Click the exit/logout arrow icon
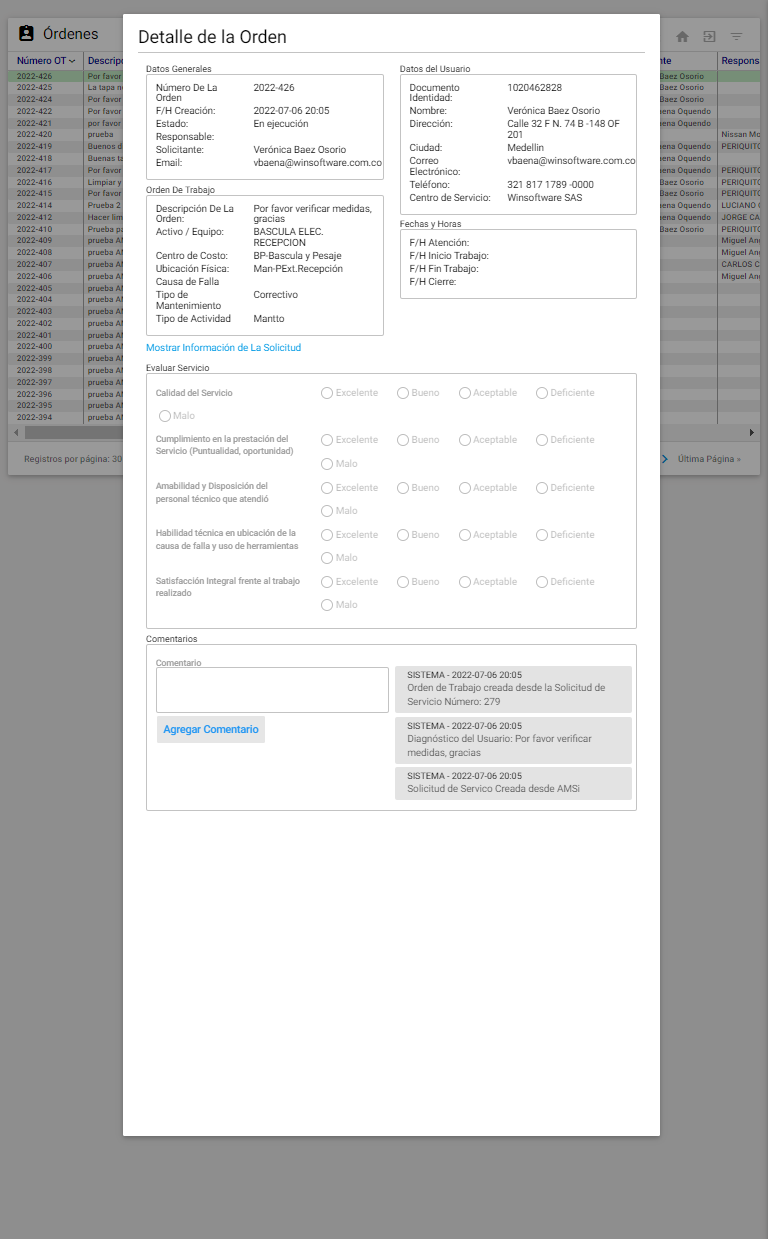 pyautogui.click(x=709, y=36)
